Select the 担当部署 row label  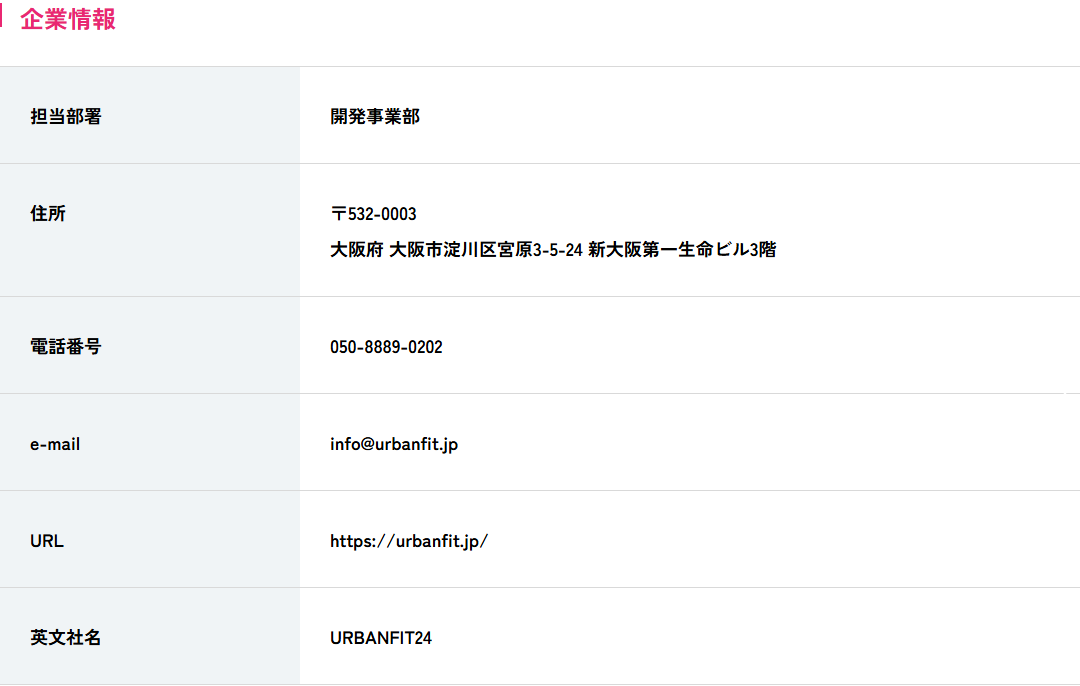65,116
